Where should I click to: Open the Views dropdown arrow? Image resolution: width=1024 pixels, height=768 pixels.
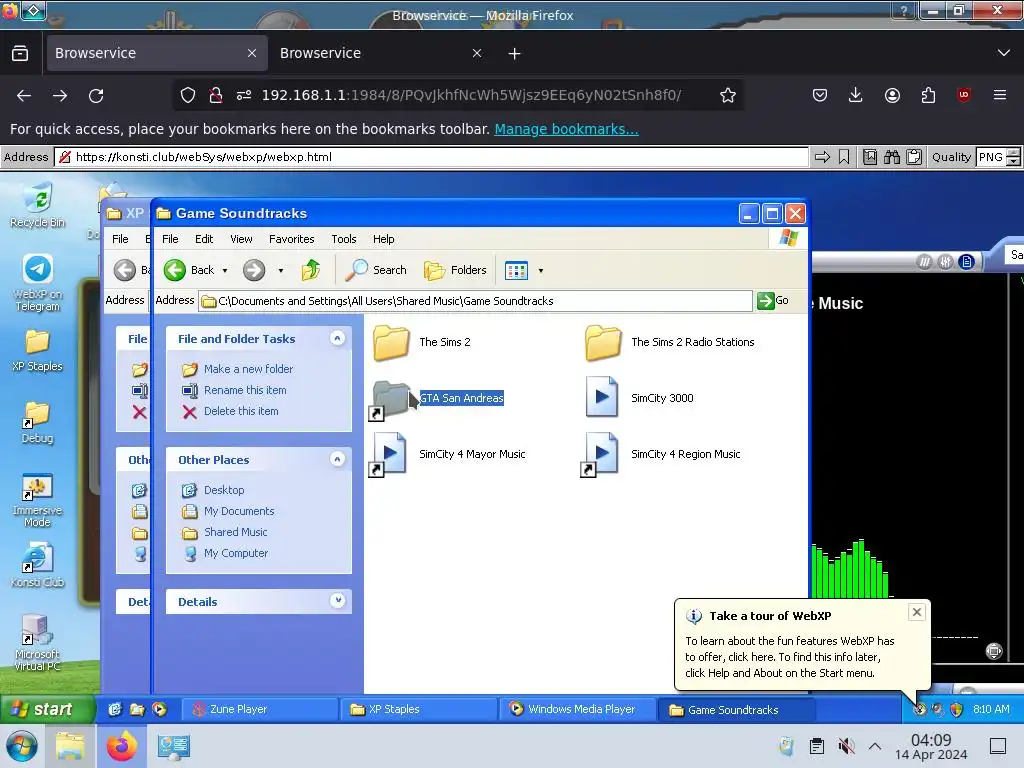pos(541,270)
